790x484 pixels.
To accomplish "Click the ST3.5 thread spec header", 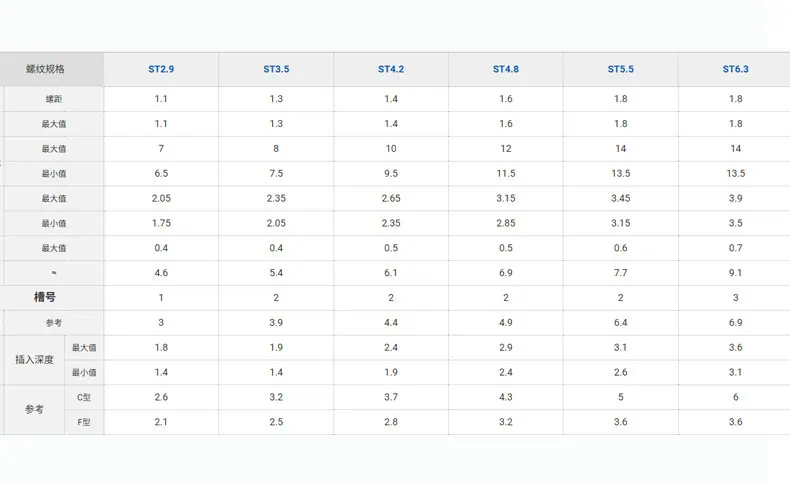I will (276, 69).
